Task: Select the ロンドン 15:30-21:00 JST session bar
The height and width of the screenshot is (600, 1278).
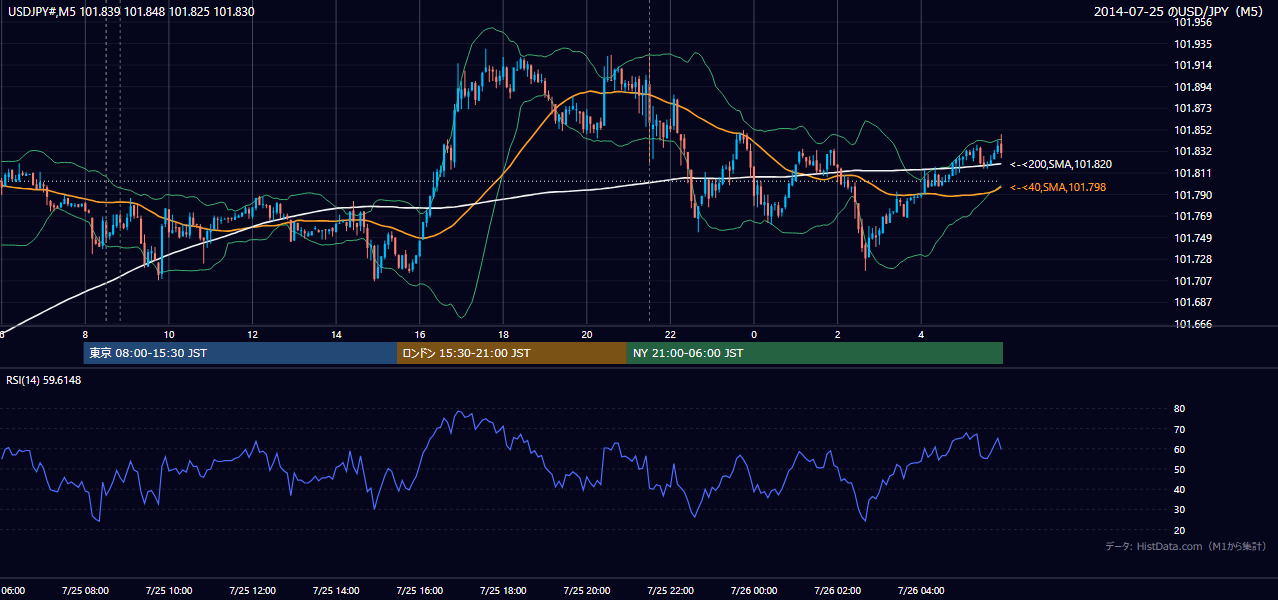Action: 512,353
